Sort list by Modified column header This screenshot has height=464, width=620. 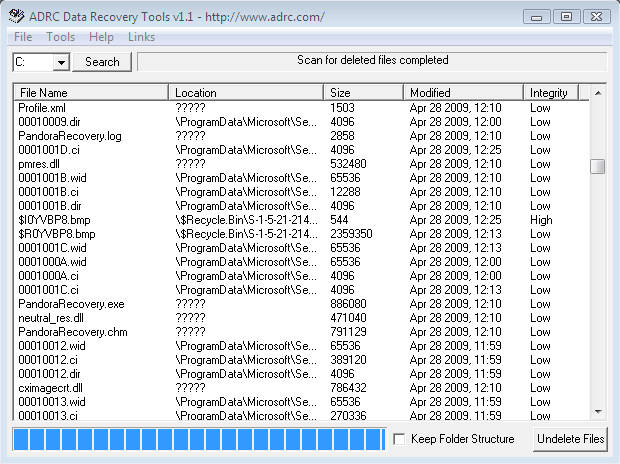point(464,93)
